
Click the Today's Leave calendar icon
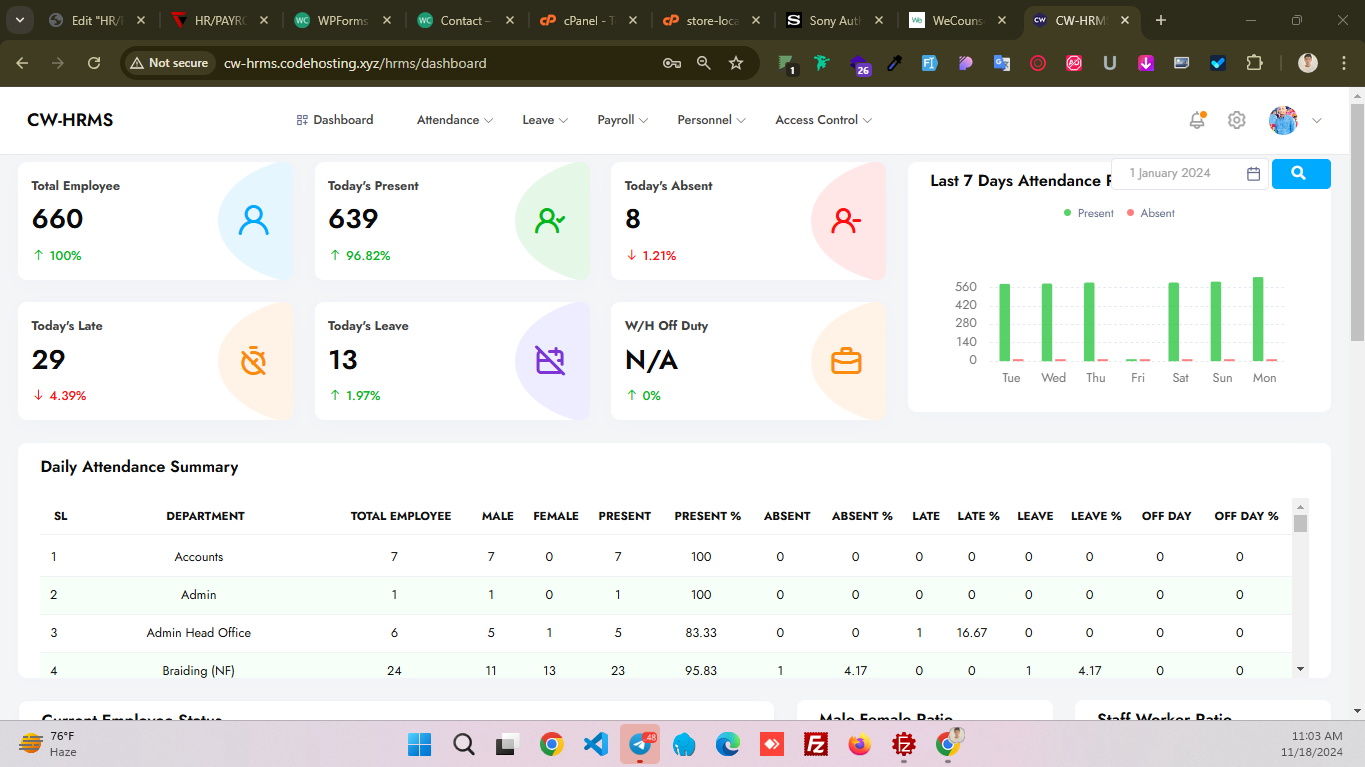550,360
